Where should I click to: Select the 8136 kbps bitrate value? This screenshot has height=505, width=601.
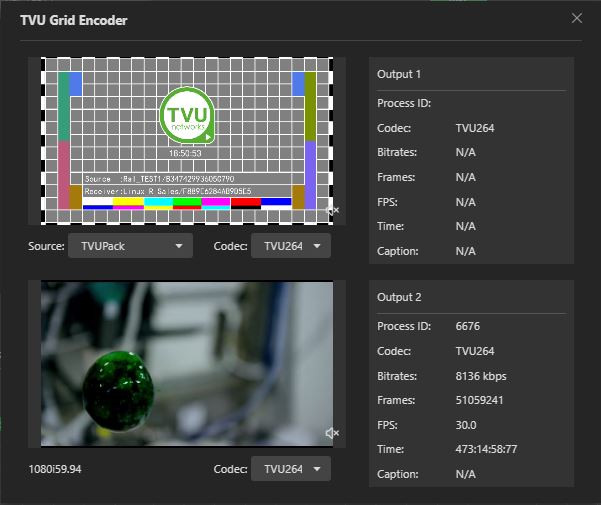click(x=481, y=376)
